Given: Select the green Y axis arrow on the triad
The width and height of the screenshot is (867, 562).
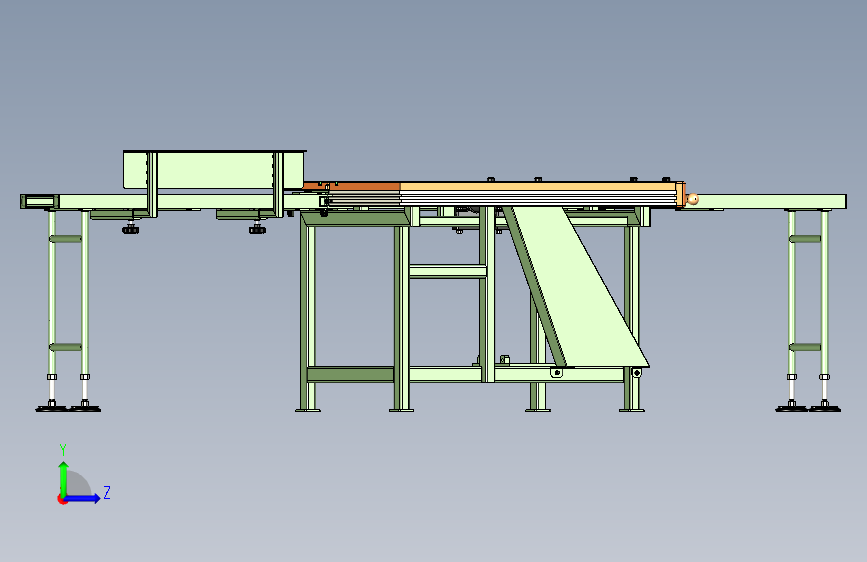Looking at the screenshot, I should pyautogui.click(x=64, y=478).
